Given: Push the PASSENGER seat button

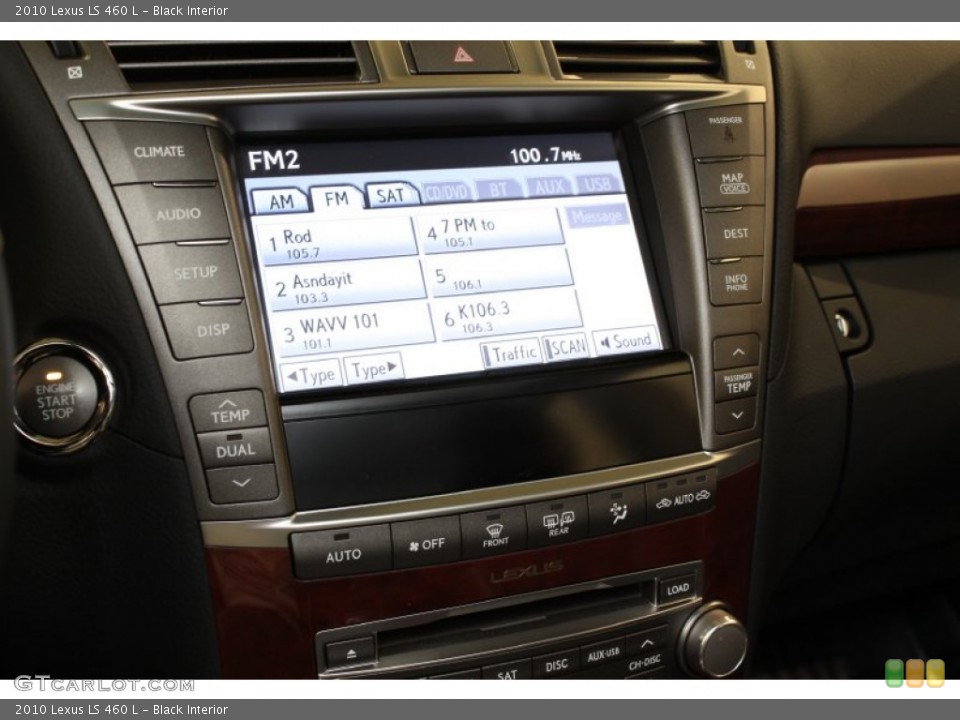Looking at the screenshot, I should (726, 130).
